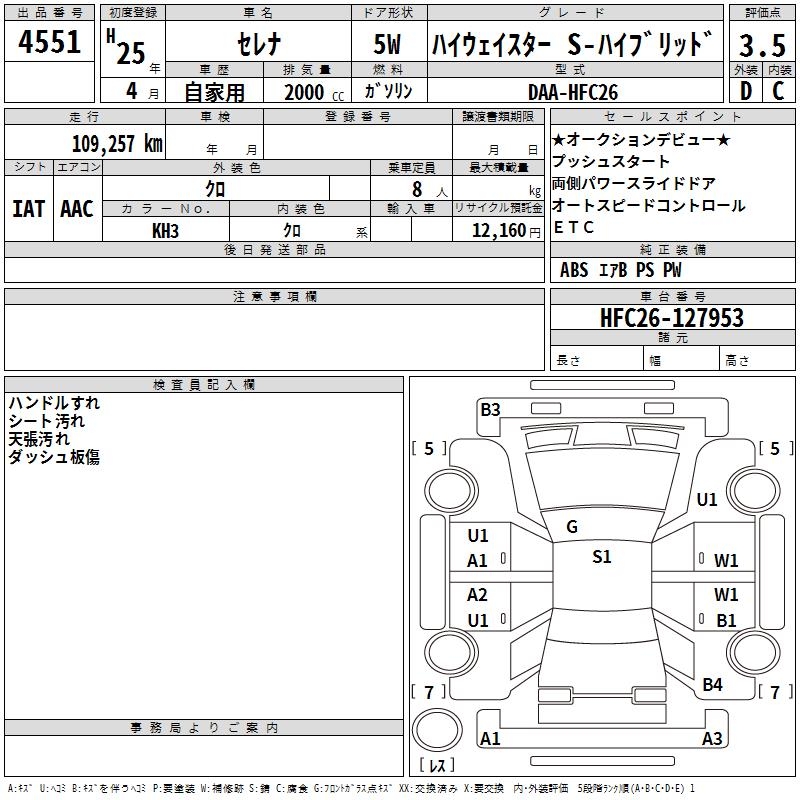Select the recycle deposit 12,160円
This screenshot has width=800, height=800.
[506, 231]
